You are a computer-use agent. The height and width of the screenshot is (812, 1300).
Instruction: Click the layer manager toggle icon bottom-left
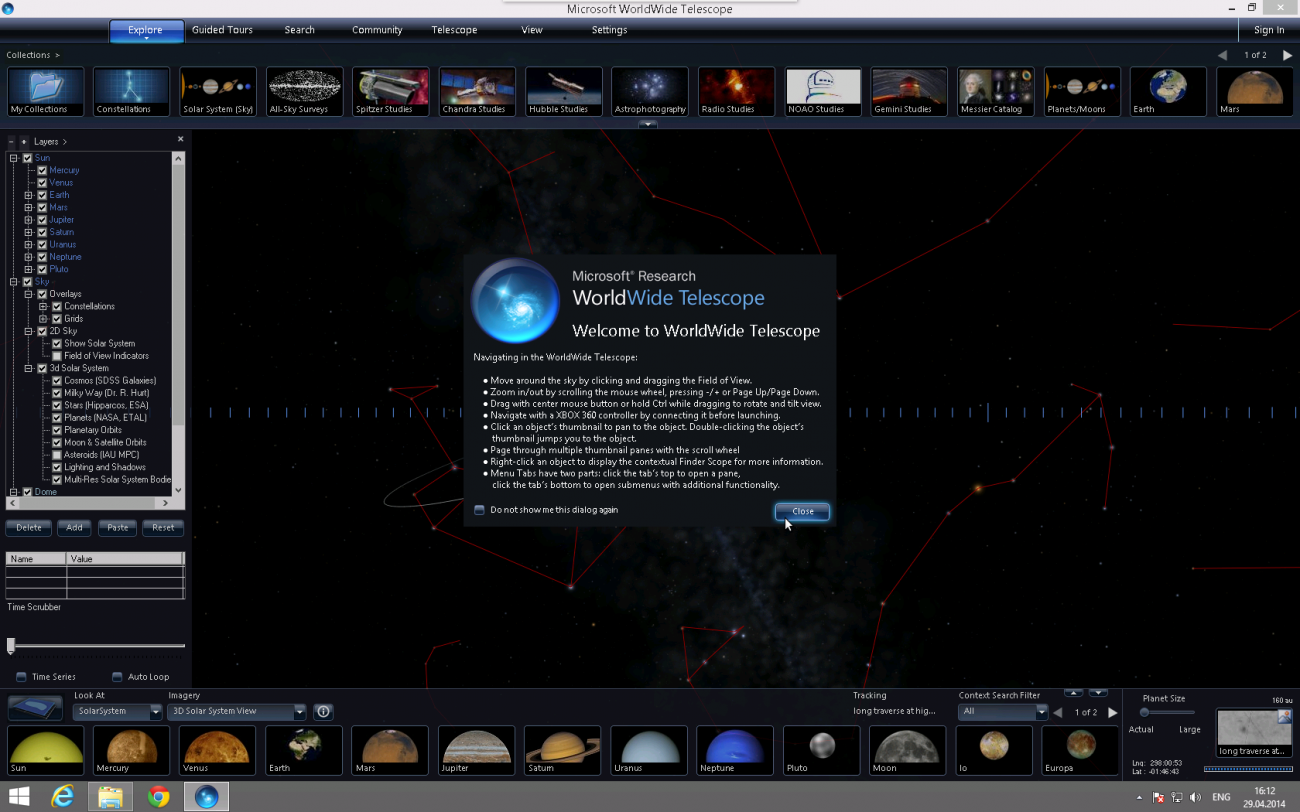tap(36, 708)
